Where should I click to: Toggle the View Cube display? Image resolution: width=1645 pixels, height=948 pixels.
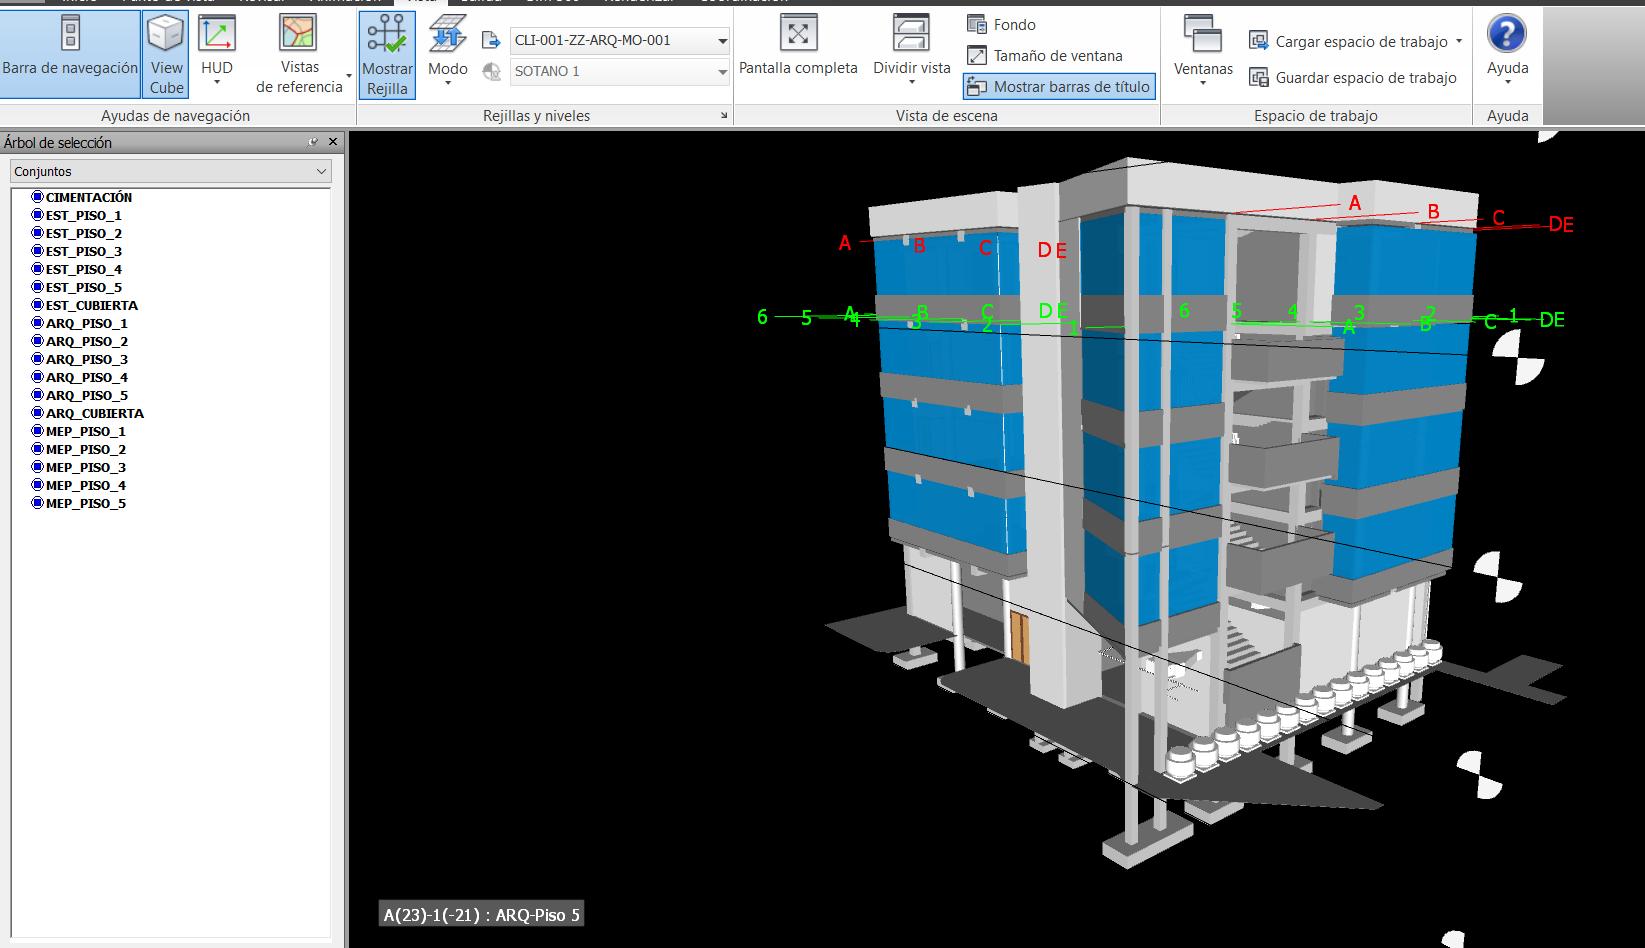166,54
